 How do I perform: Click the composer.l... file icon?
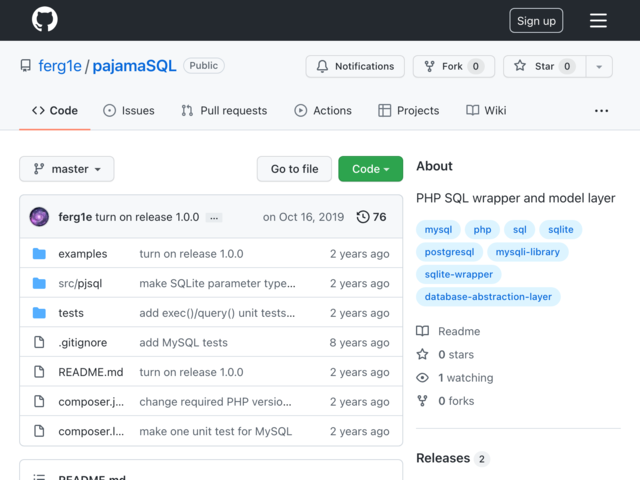[x=39, y=431]
